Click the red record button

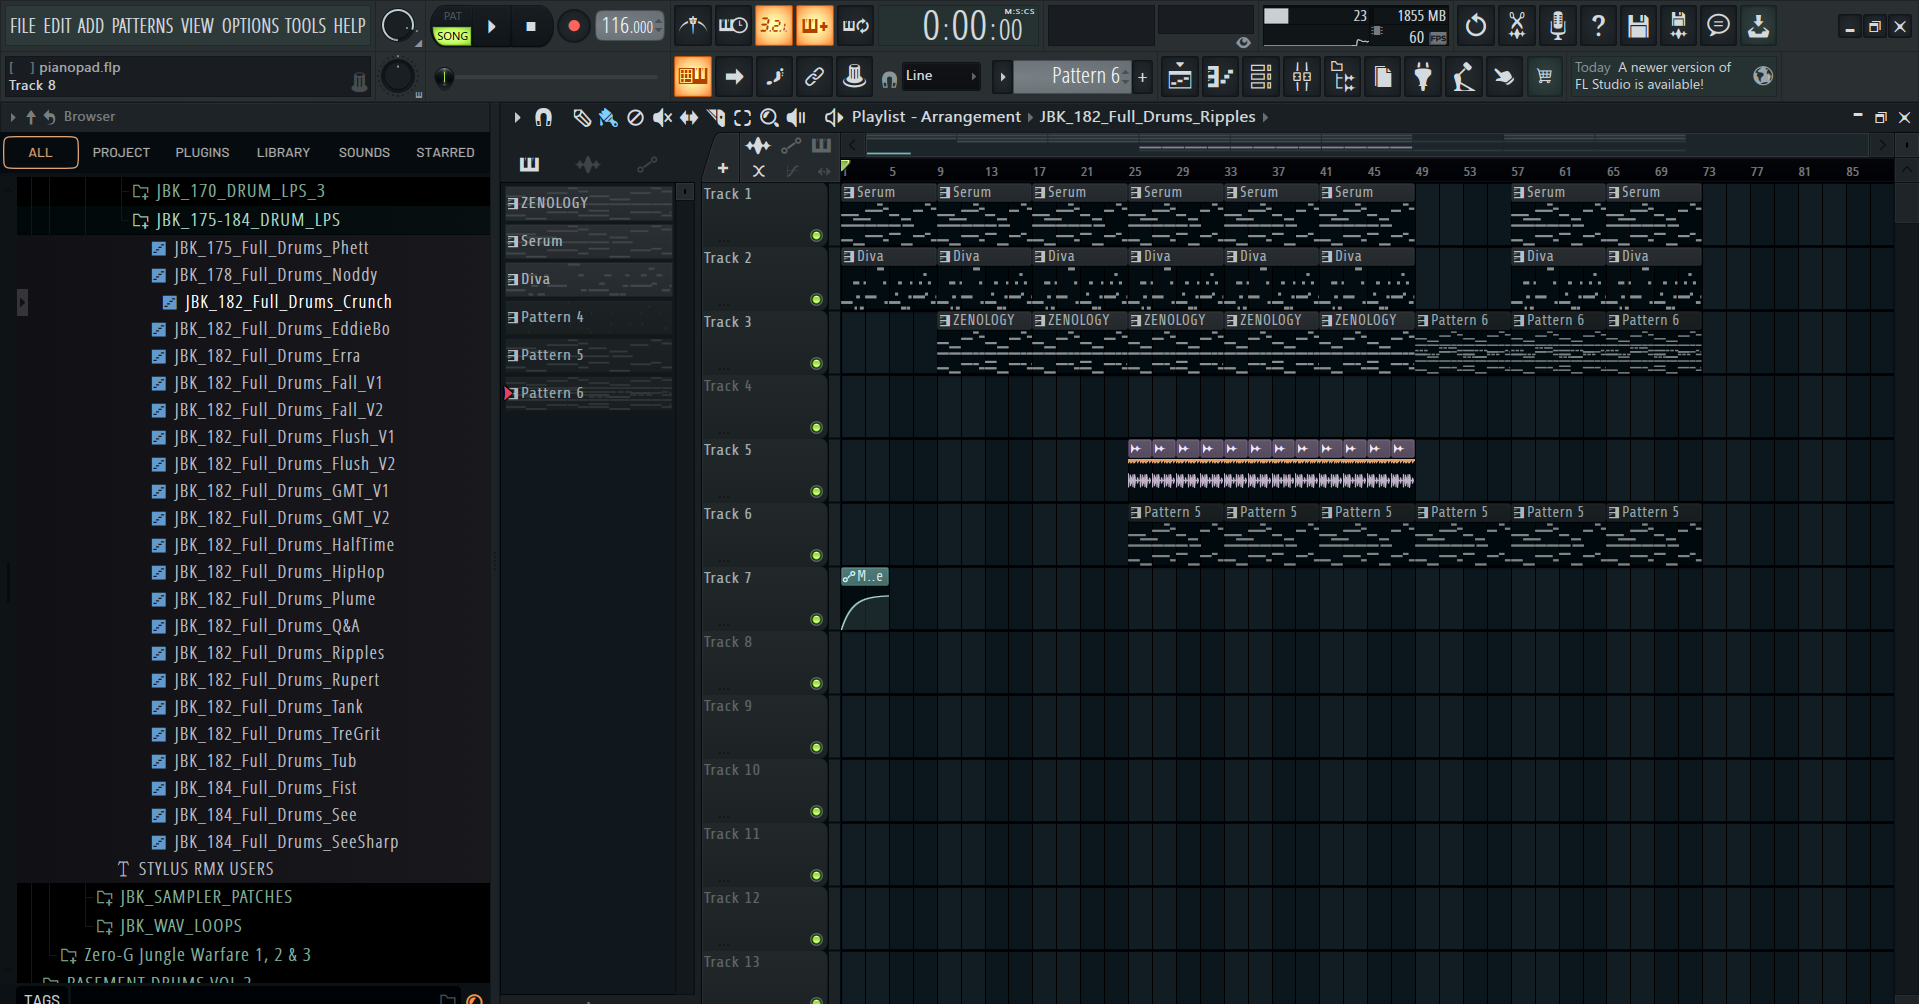573,27
